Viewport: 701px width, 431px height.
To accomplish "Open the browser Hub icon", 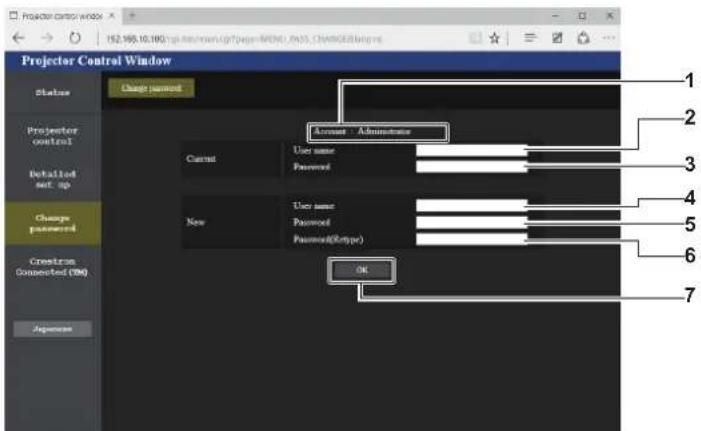I will pyautogui.click(x=530, y=38).
